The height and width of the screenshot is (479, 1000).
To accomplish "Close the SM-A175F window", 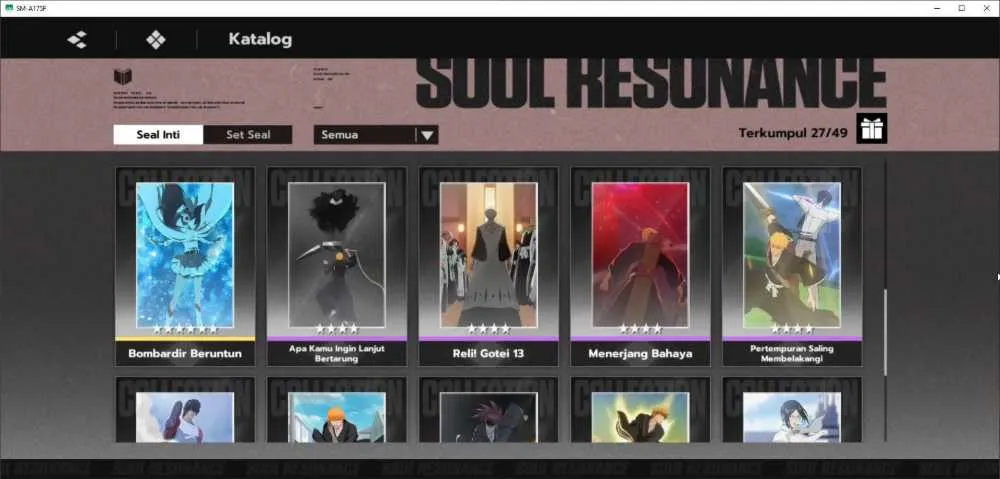I will point(987,8).
